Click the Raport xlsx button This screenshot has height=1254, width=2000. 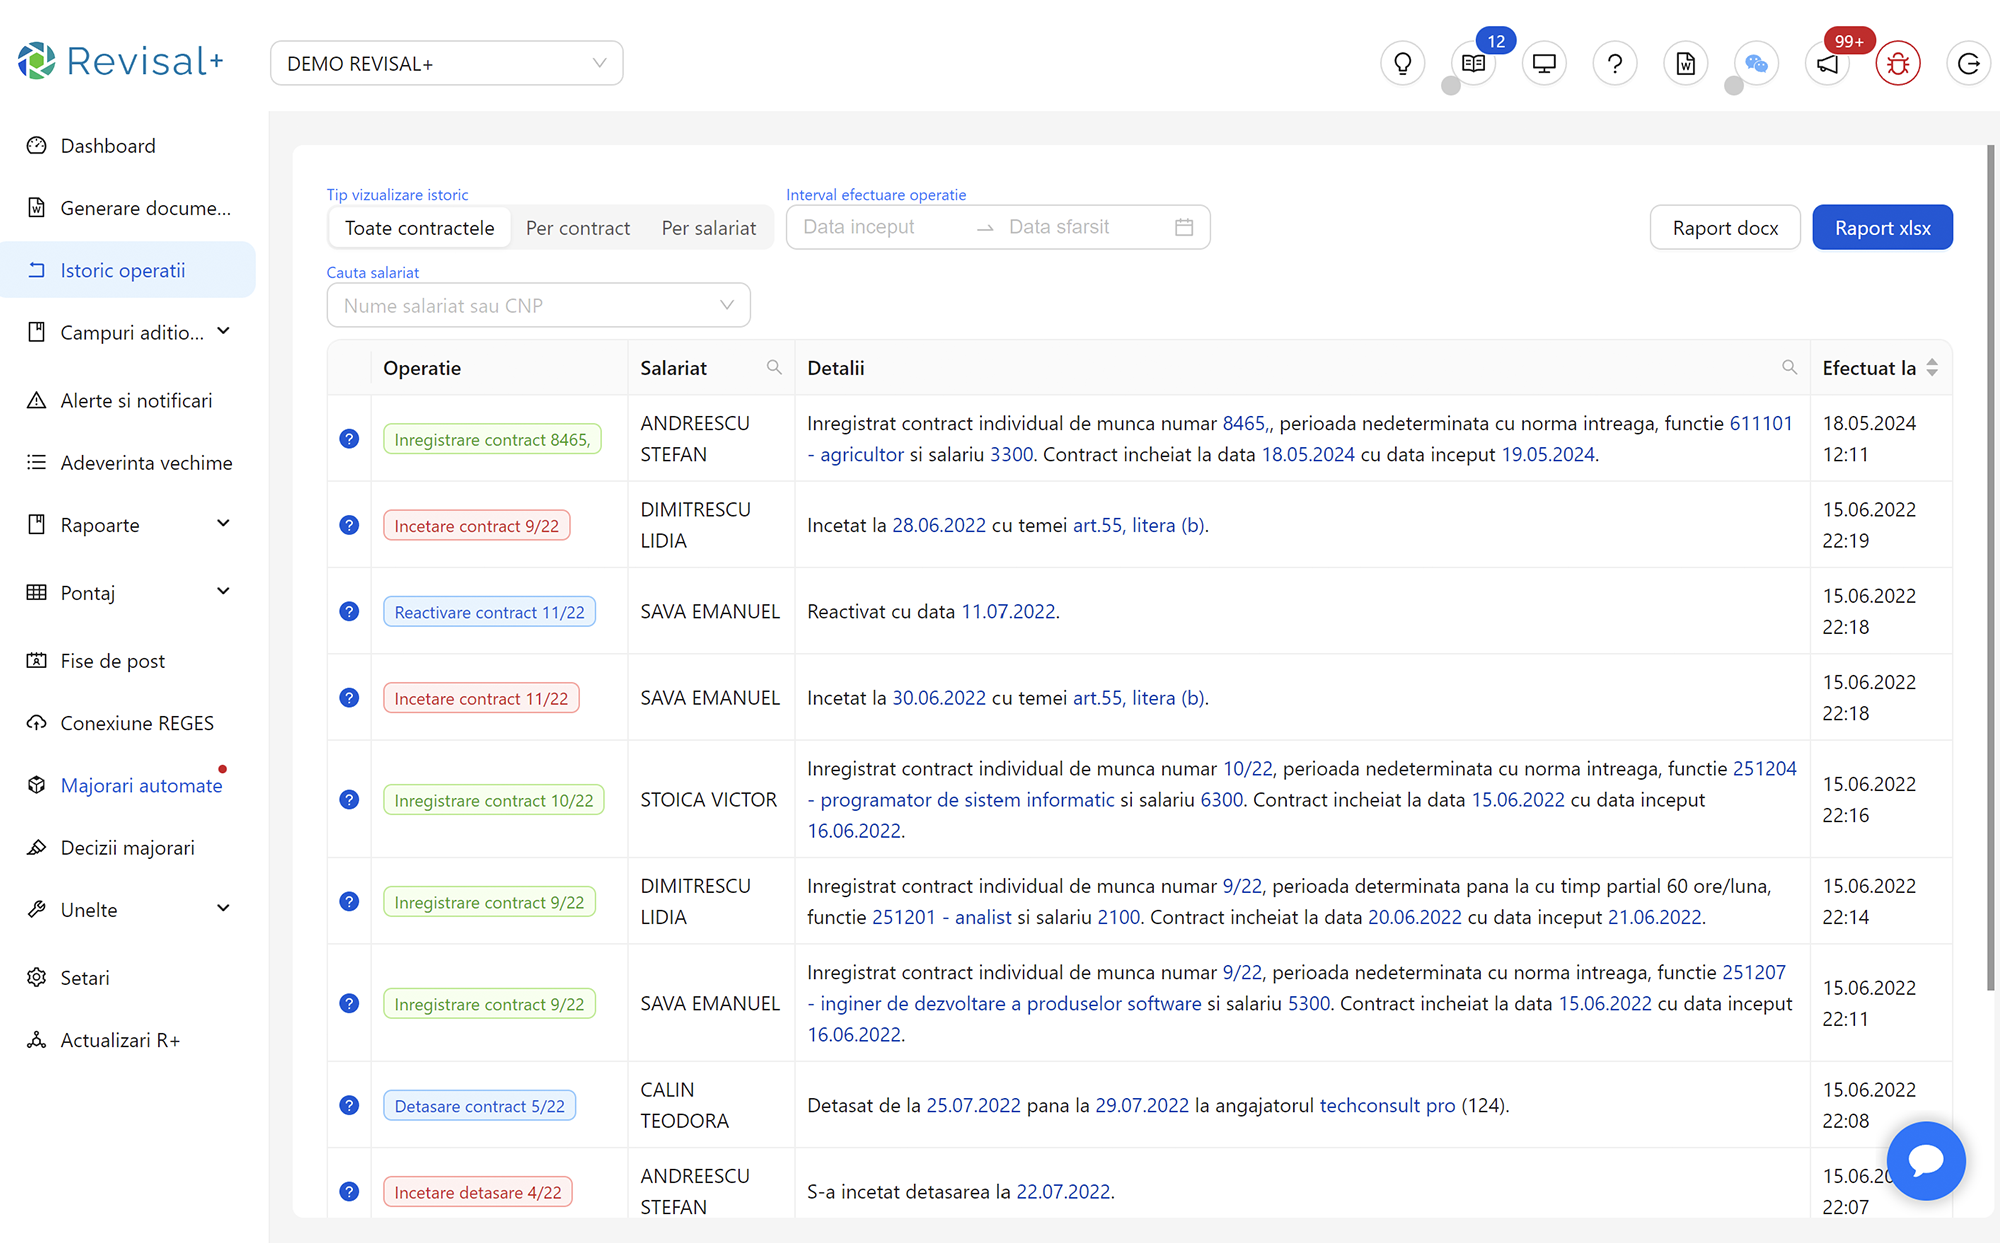1881,228
